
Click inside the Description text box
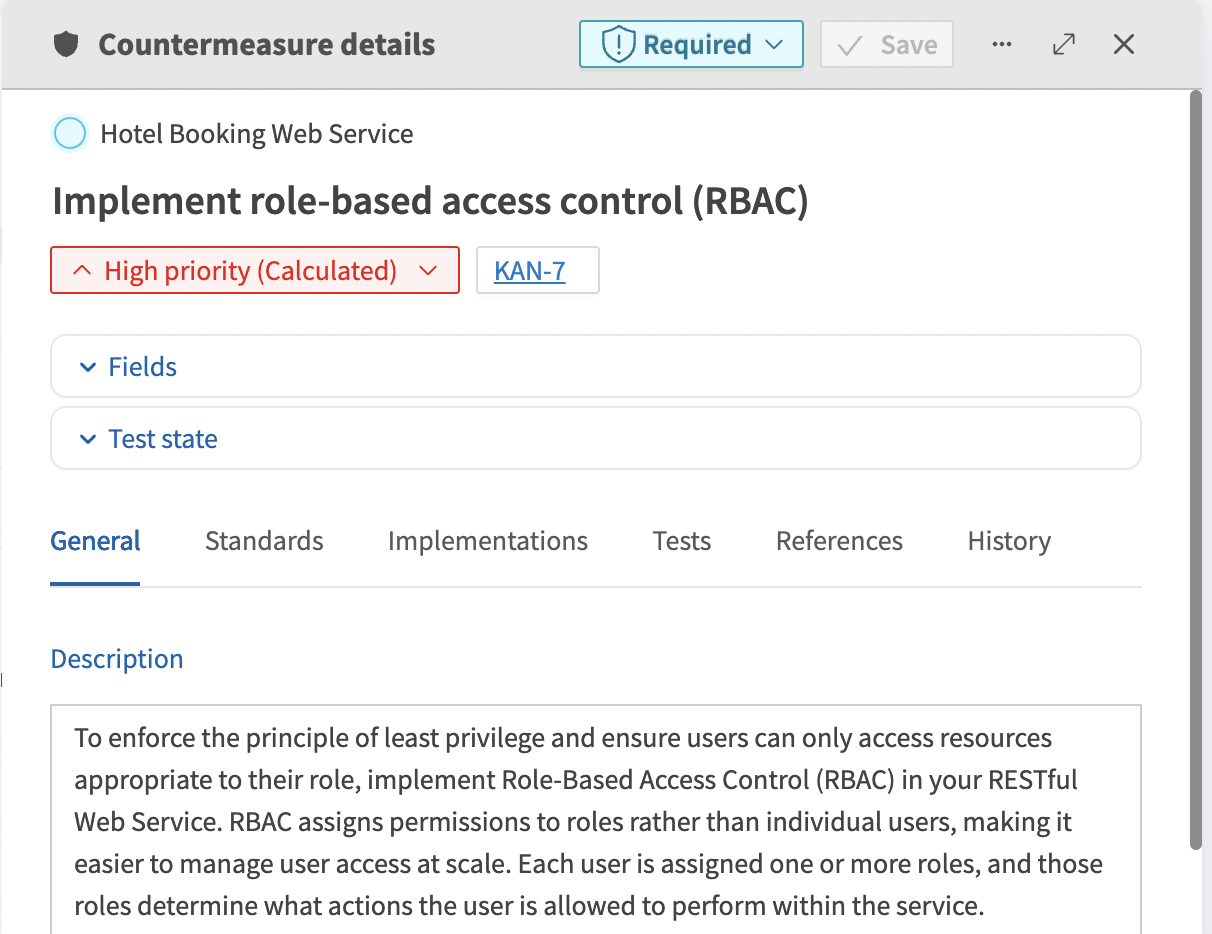[595, 820]
